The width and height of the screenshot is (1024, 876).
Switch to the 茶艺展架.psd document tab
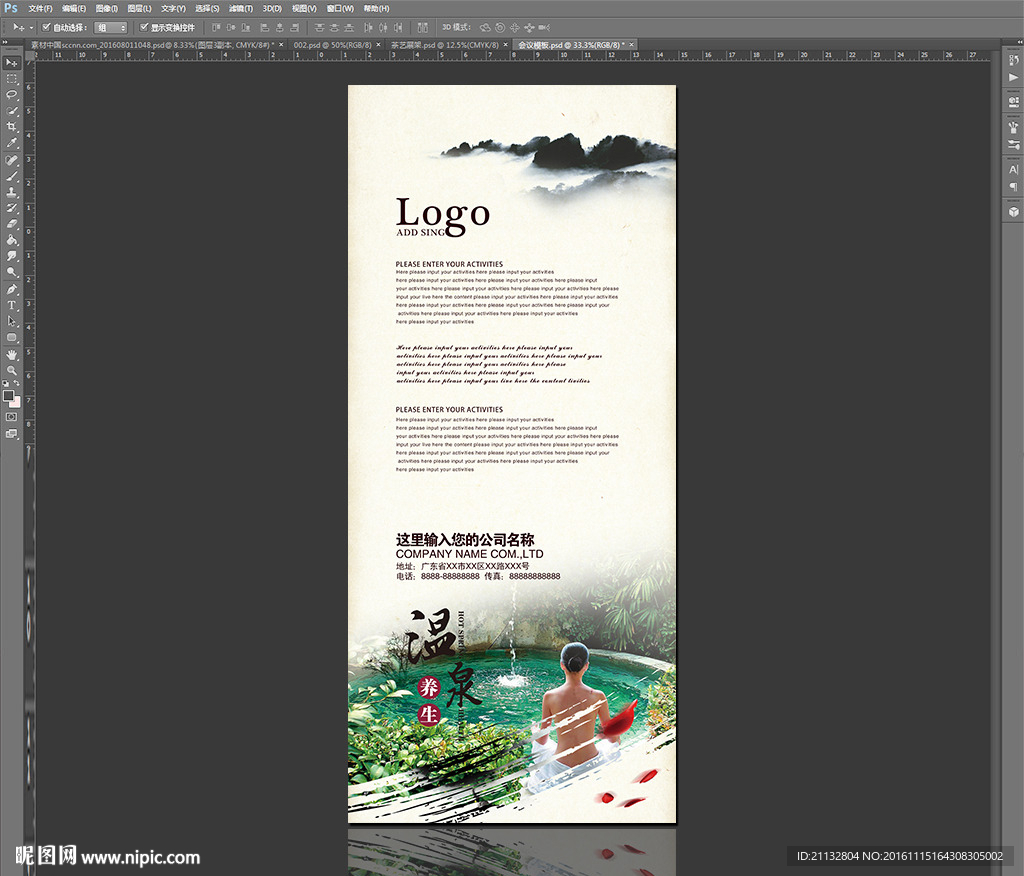pos(445,45)
